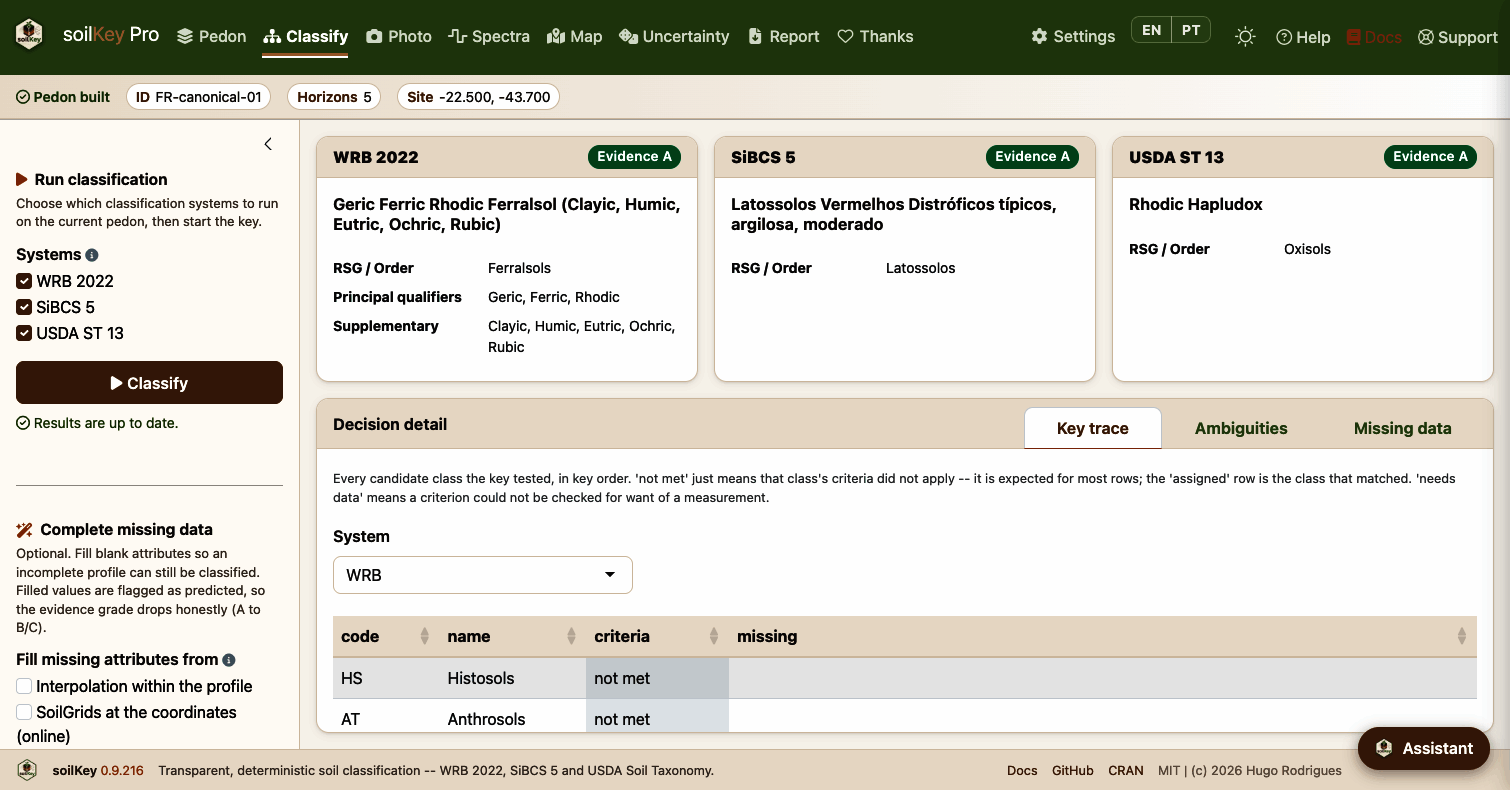The height and width of the screenshot is (790, 1510).
Task: Open Settings in the header
Action: click(x=1073, y=37)
